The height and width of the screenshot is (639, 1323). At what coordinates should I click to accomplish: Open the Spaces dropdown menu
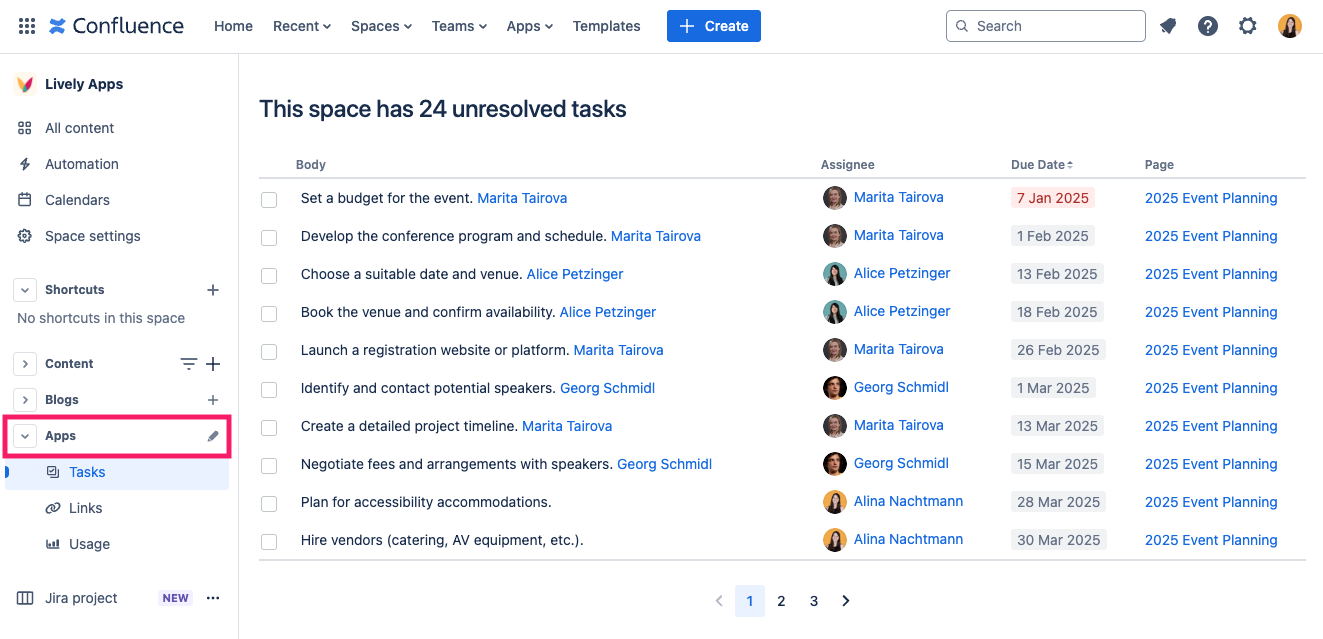[381, 26]
